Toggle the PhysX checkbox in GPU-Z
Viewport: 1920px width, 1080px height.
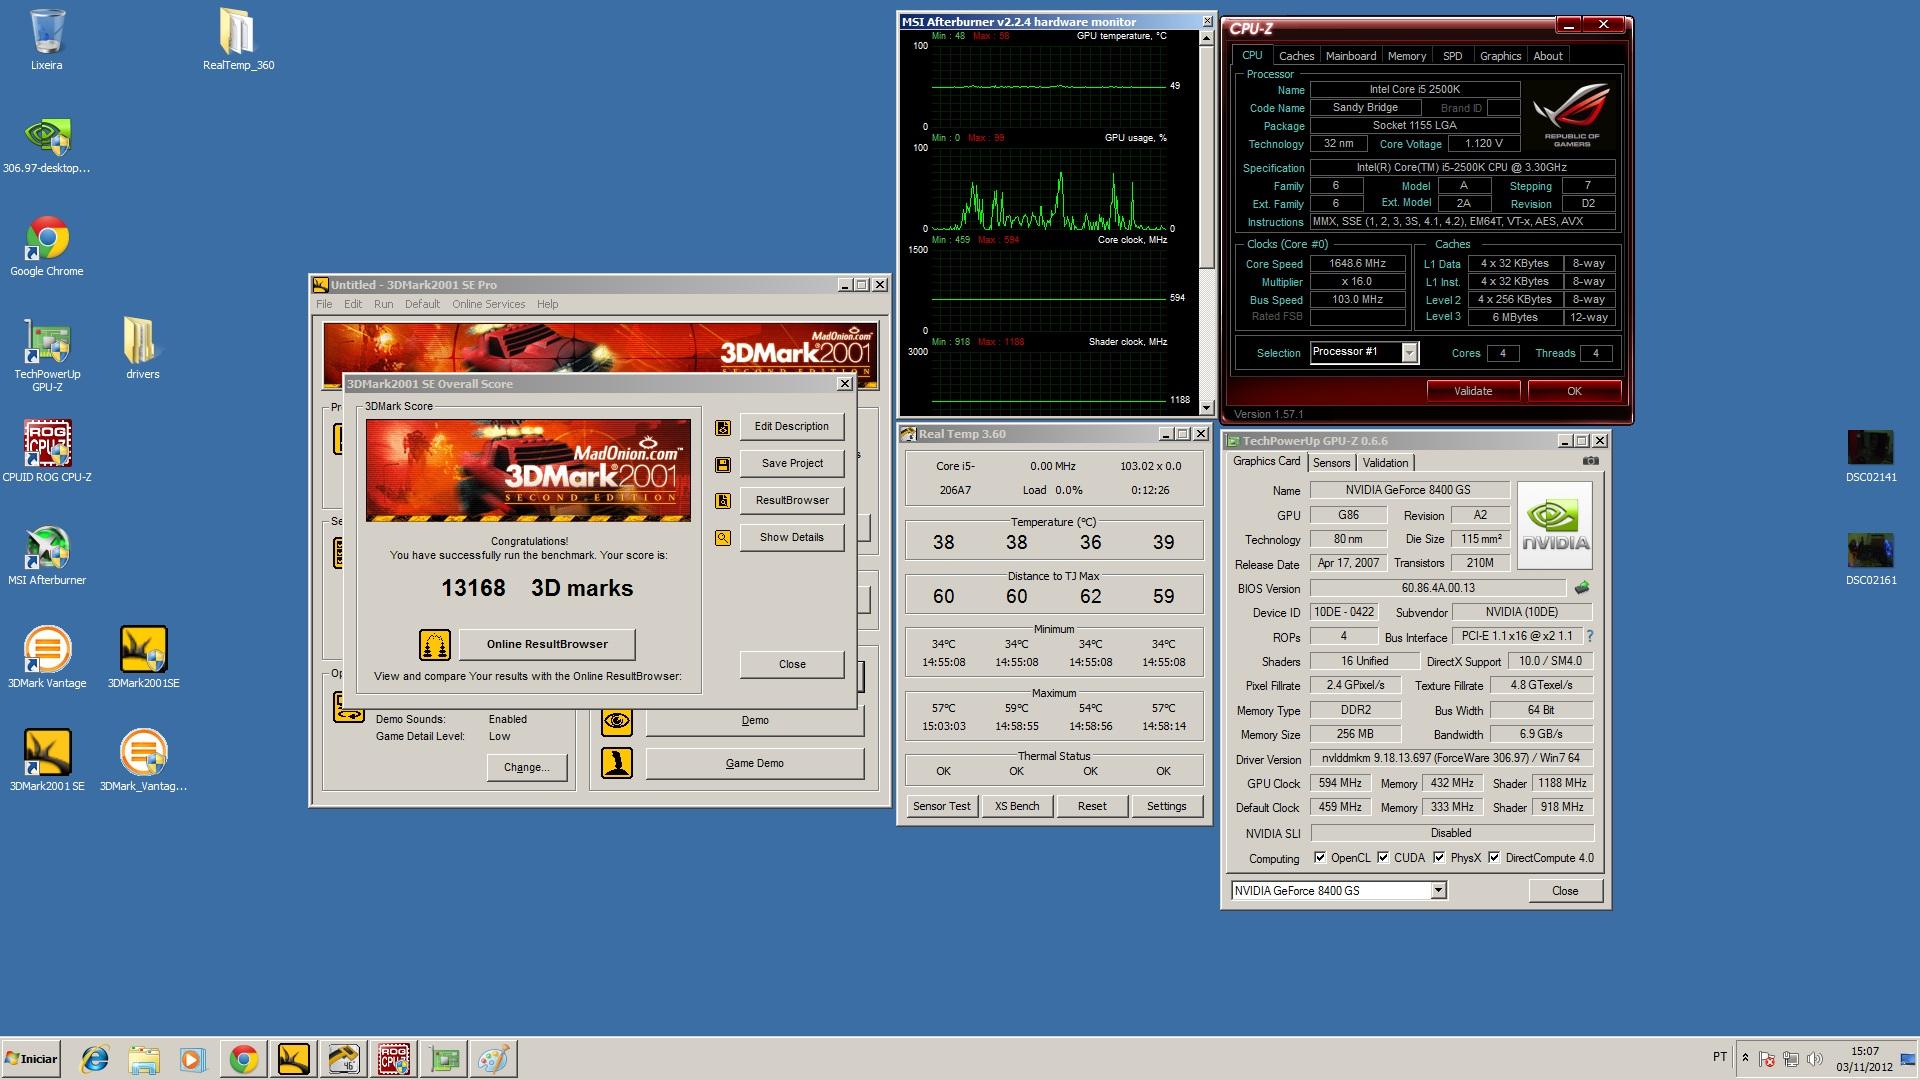click(x=1439, y=858)
